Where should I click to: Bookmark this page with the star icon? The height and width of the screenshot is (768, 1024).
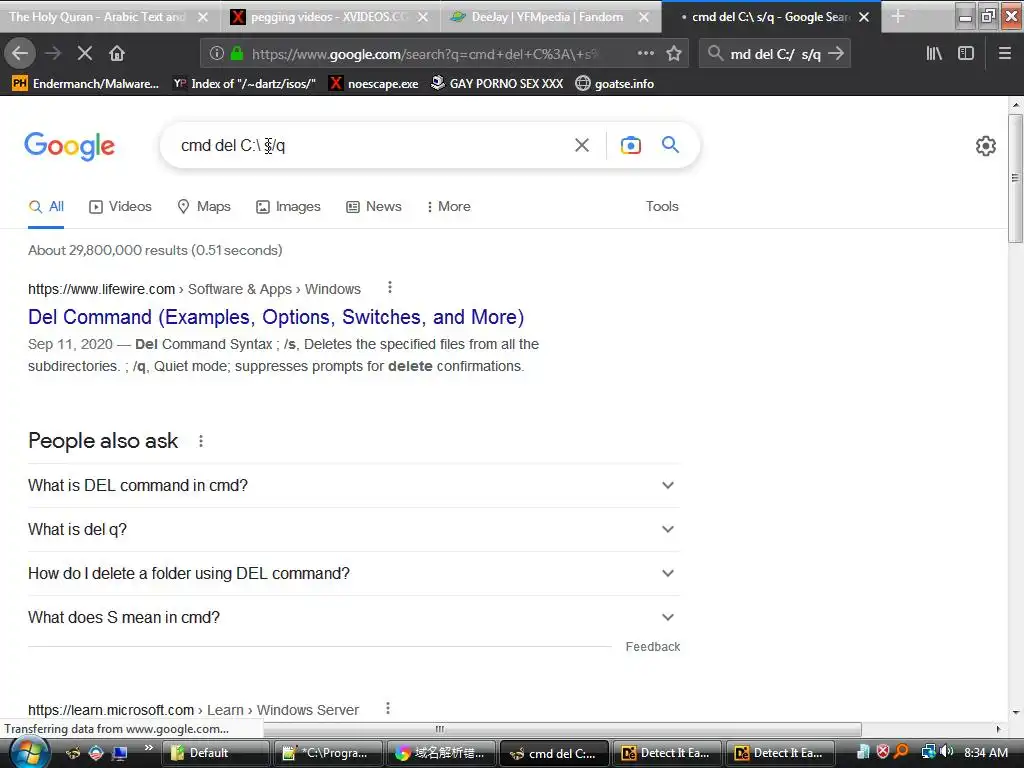click(x=674, y=54)
